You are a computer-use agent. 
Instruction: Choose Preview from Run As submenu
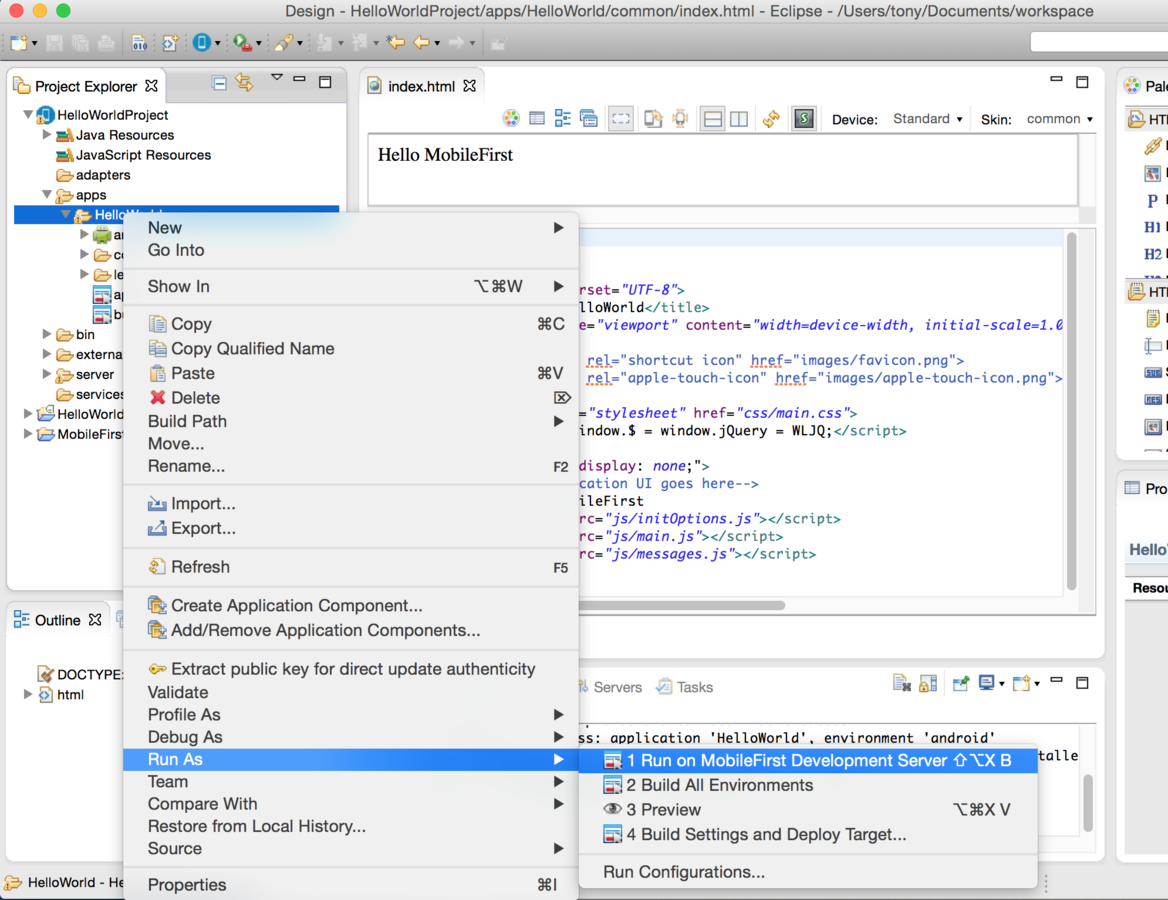click(x=808, y=810)
